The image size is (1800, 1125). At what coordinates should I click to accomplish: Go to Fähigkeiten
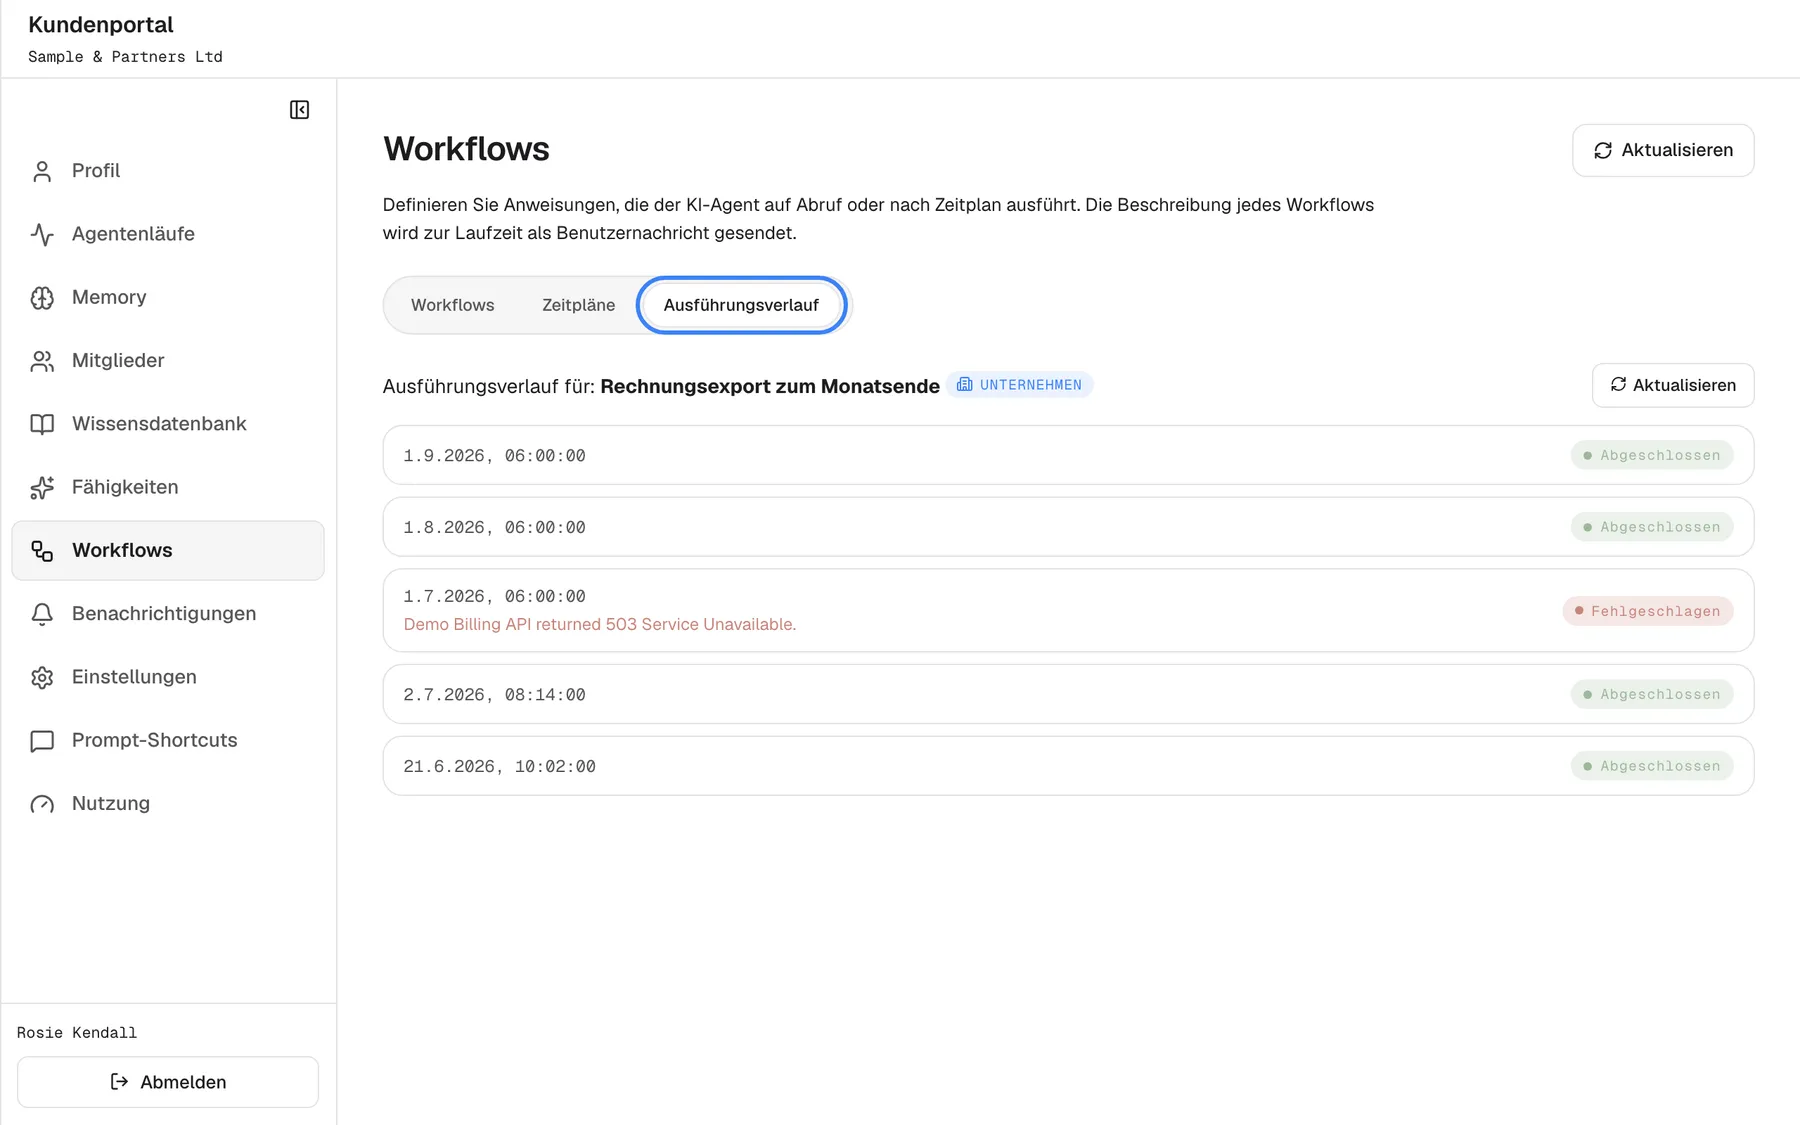pos(168,487)
